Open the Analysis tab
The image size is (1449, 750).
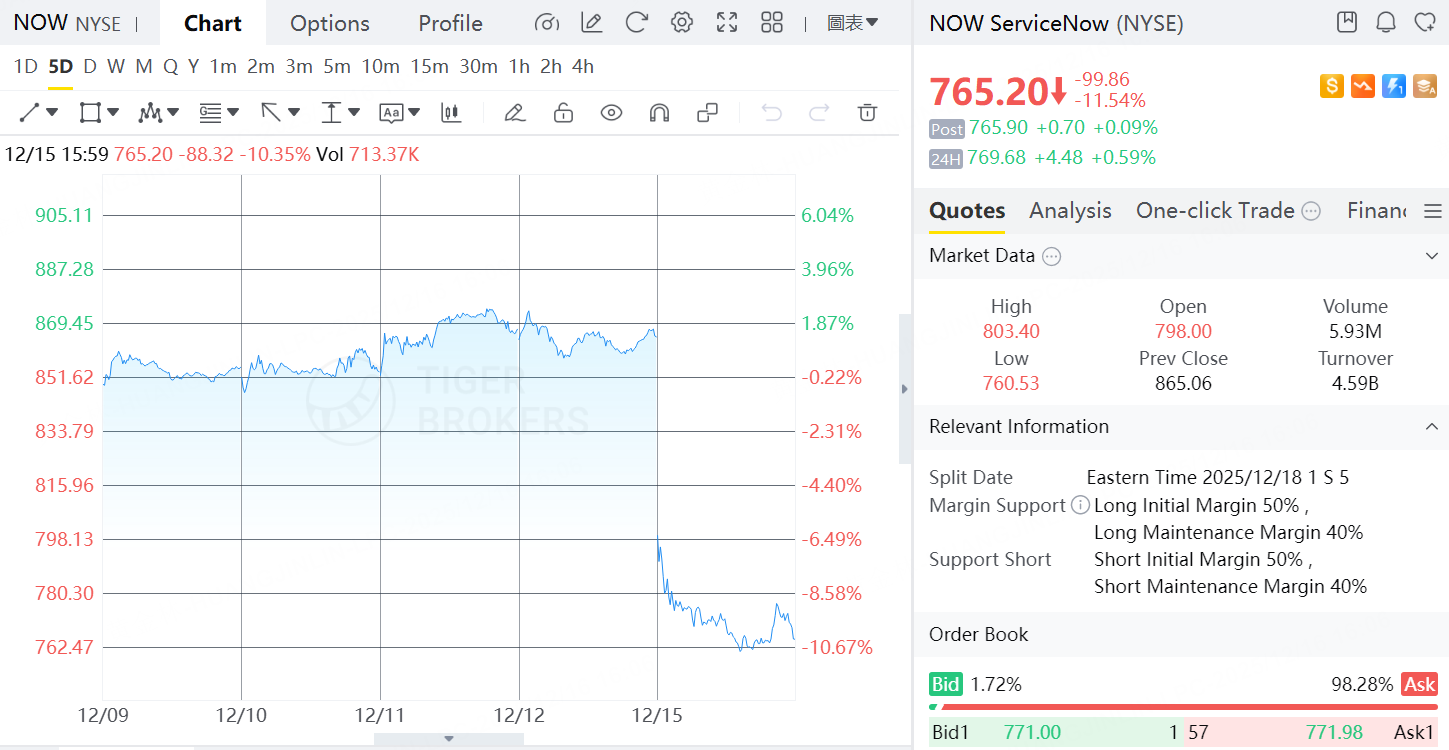click(1070, 211)
